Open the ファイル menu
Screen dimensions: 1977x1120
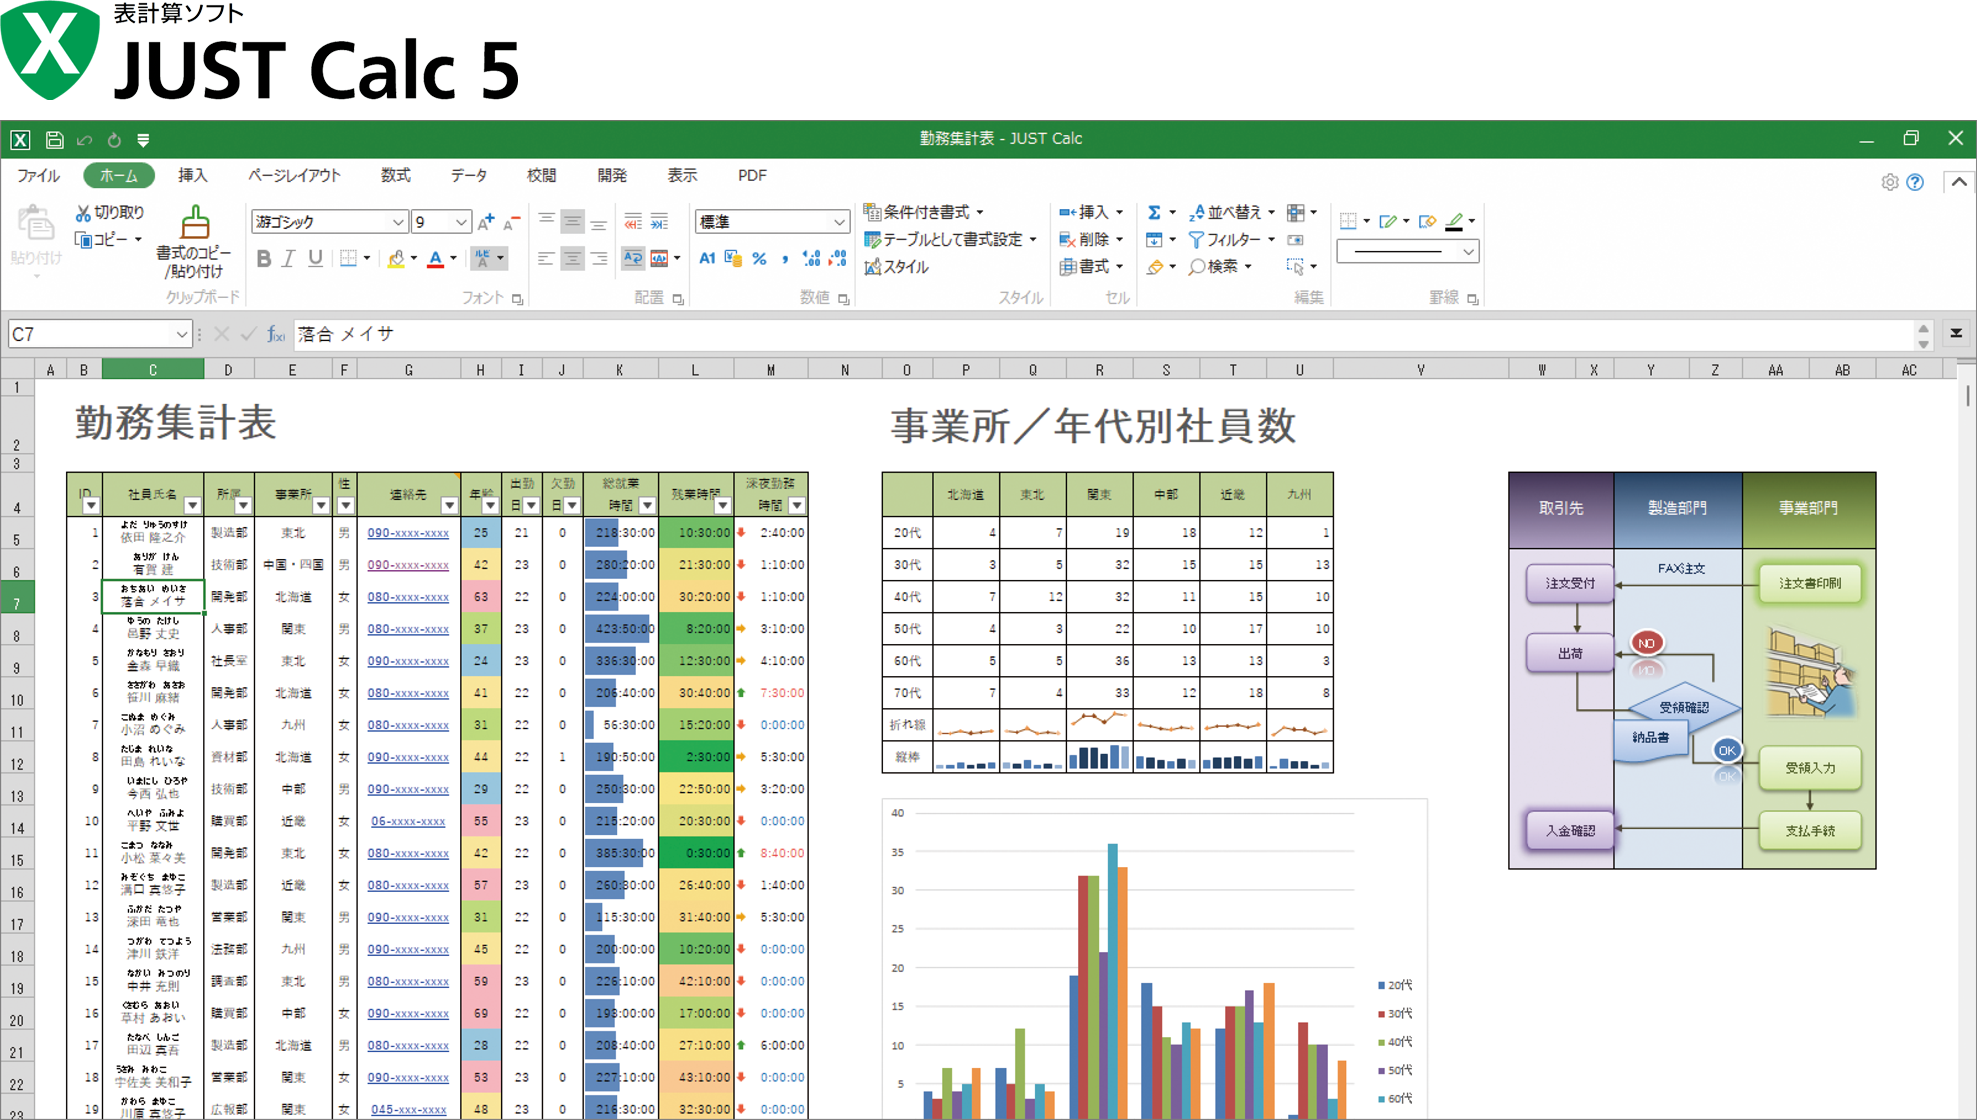click(x=38, y=175)
